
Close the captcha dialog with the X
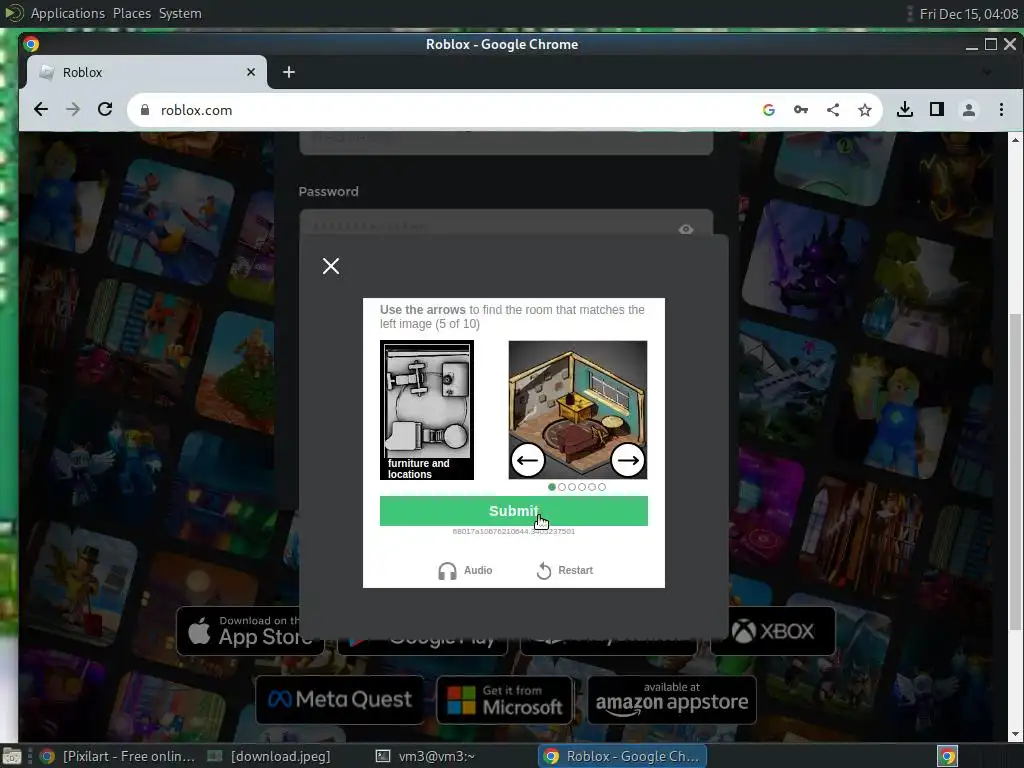click(331, 266)
